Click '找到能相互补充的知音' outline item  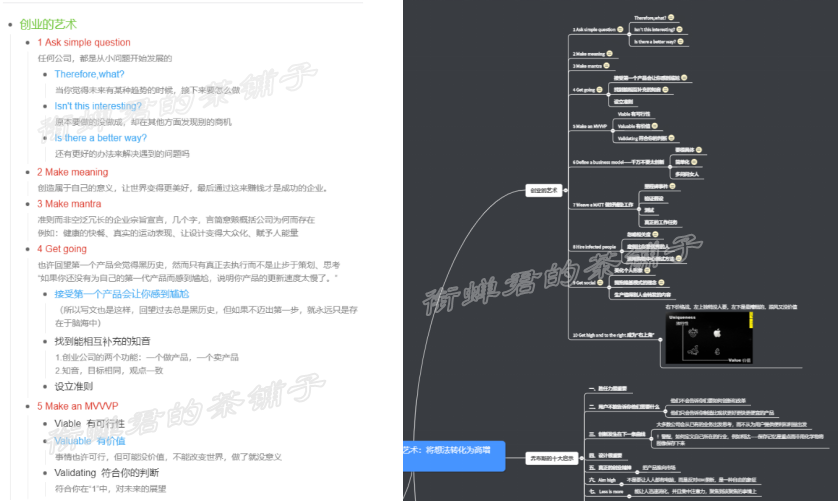pos(102,341)
